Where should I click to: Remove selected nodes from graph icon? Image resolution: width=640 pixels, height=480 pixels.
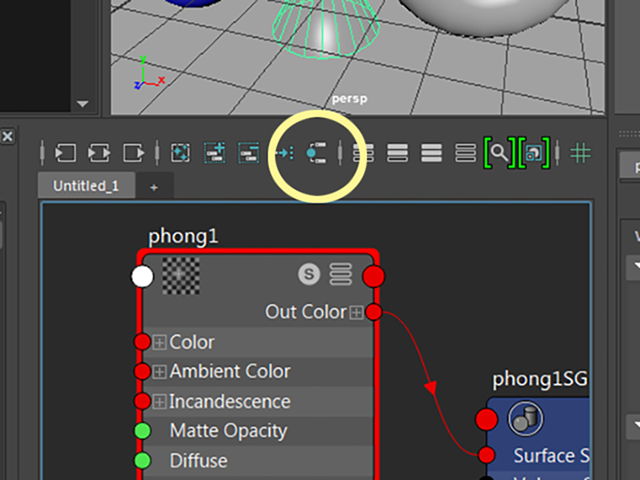248,153
